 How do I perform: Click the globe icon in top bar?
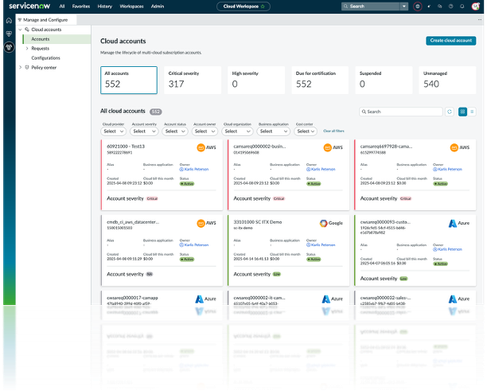[417, 6]
